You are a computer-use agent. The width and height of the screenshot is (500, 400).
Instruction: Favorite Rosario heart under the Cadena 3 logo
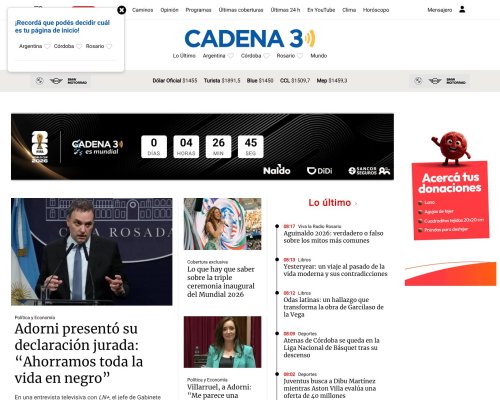300,56
